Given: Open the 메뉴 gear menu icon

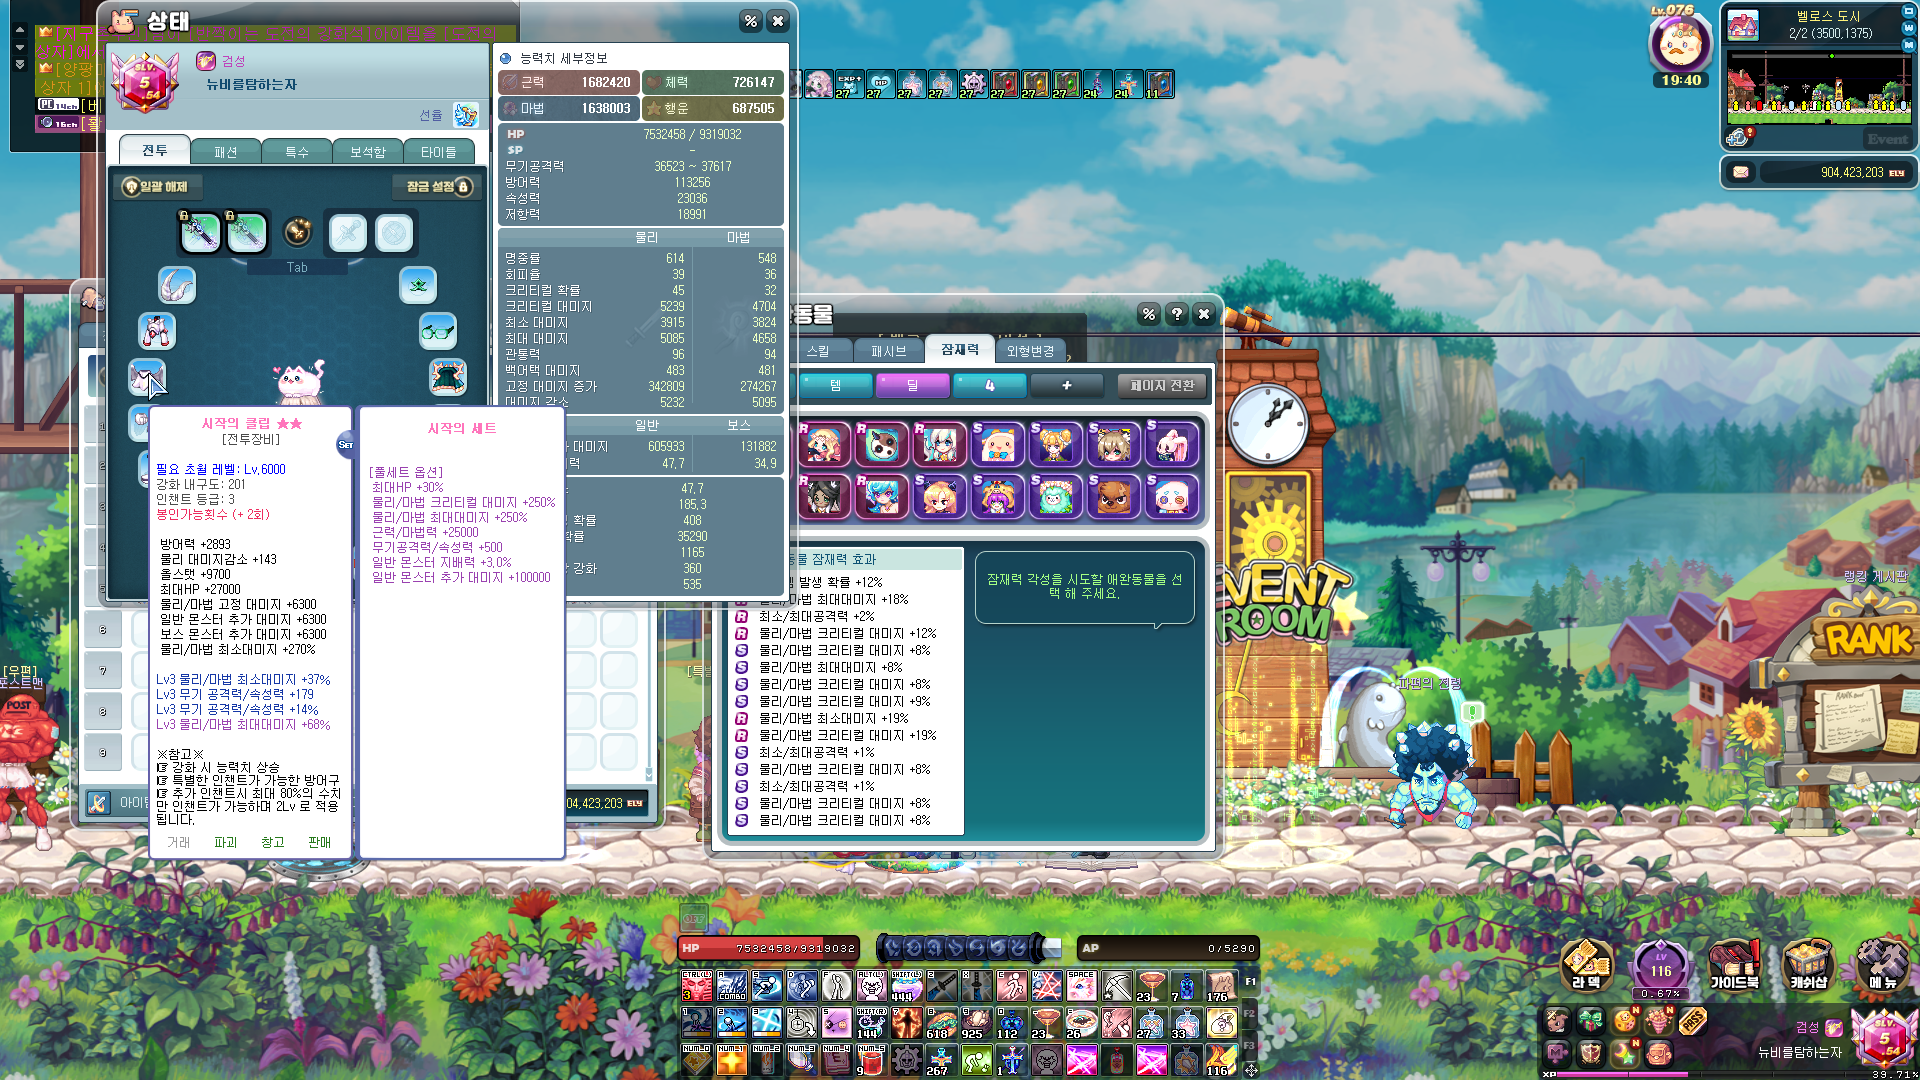Looking at the screenshot, I should 1882,966.
